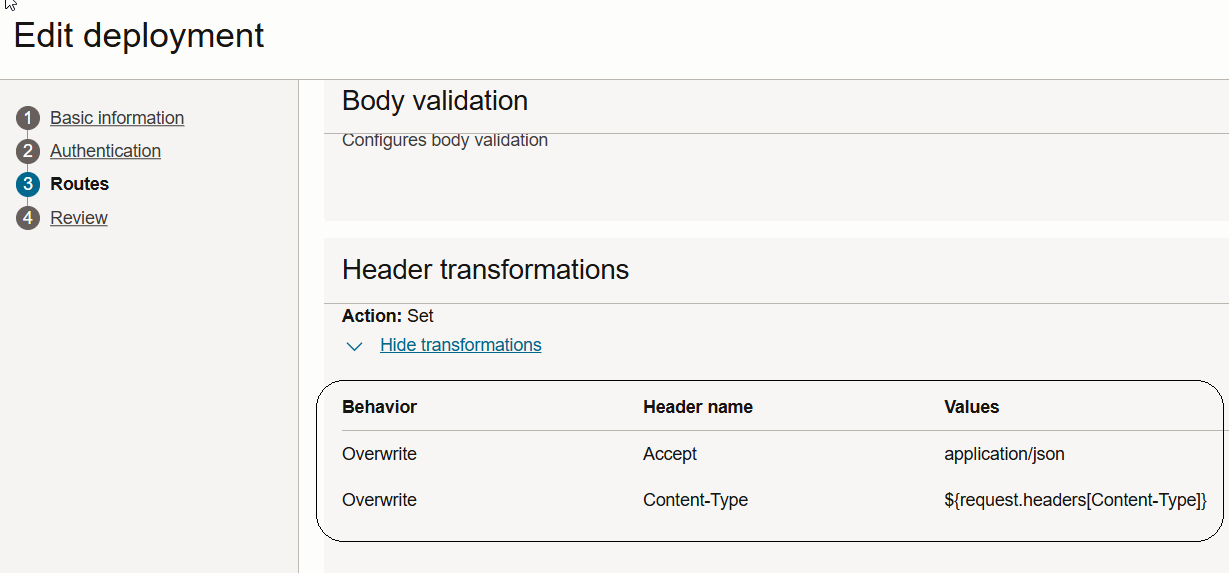Click the Edit deployment page title
Image resolution: width=1229 pixels, height=573 pixels.
(139, 36)
